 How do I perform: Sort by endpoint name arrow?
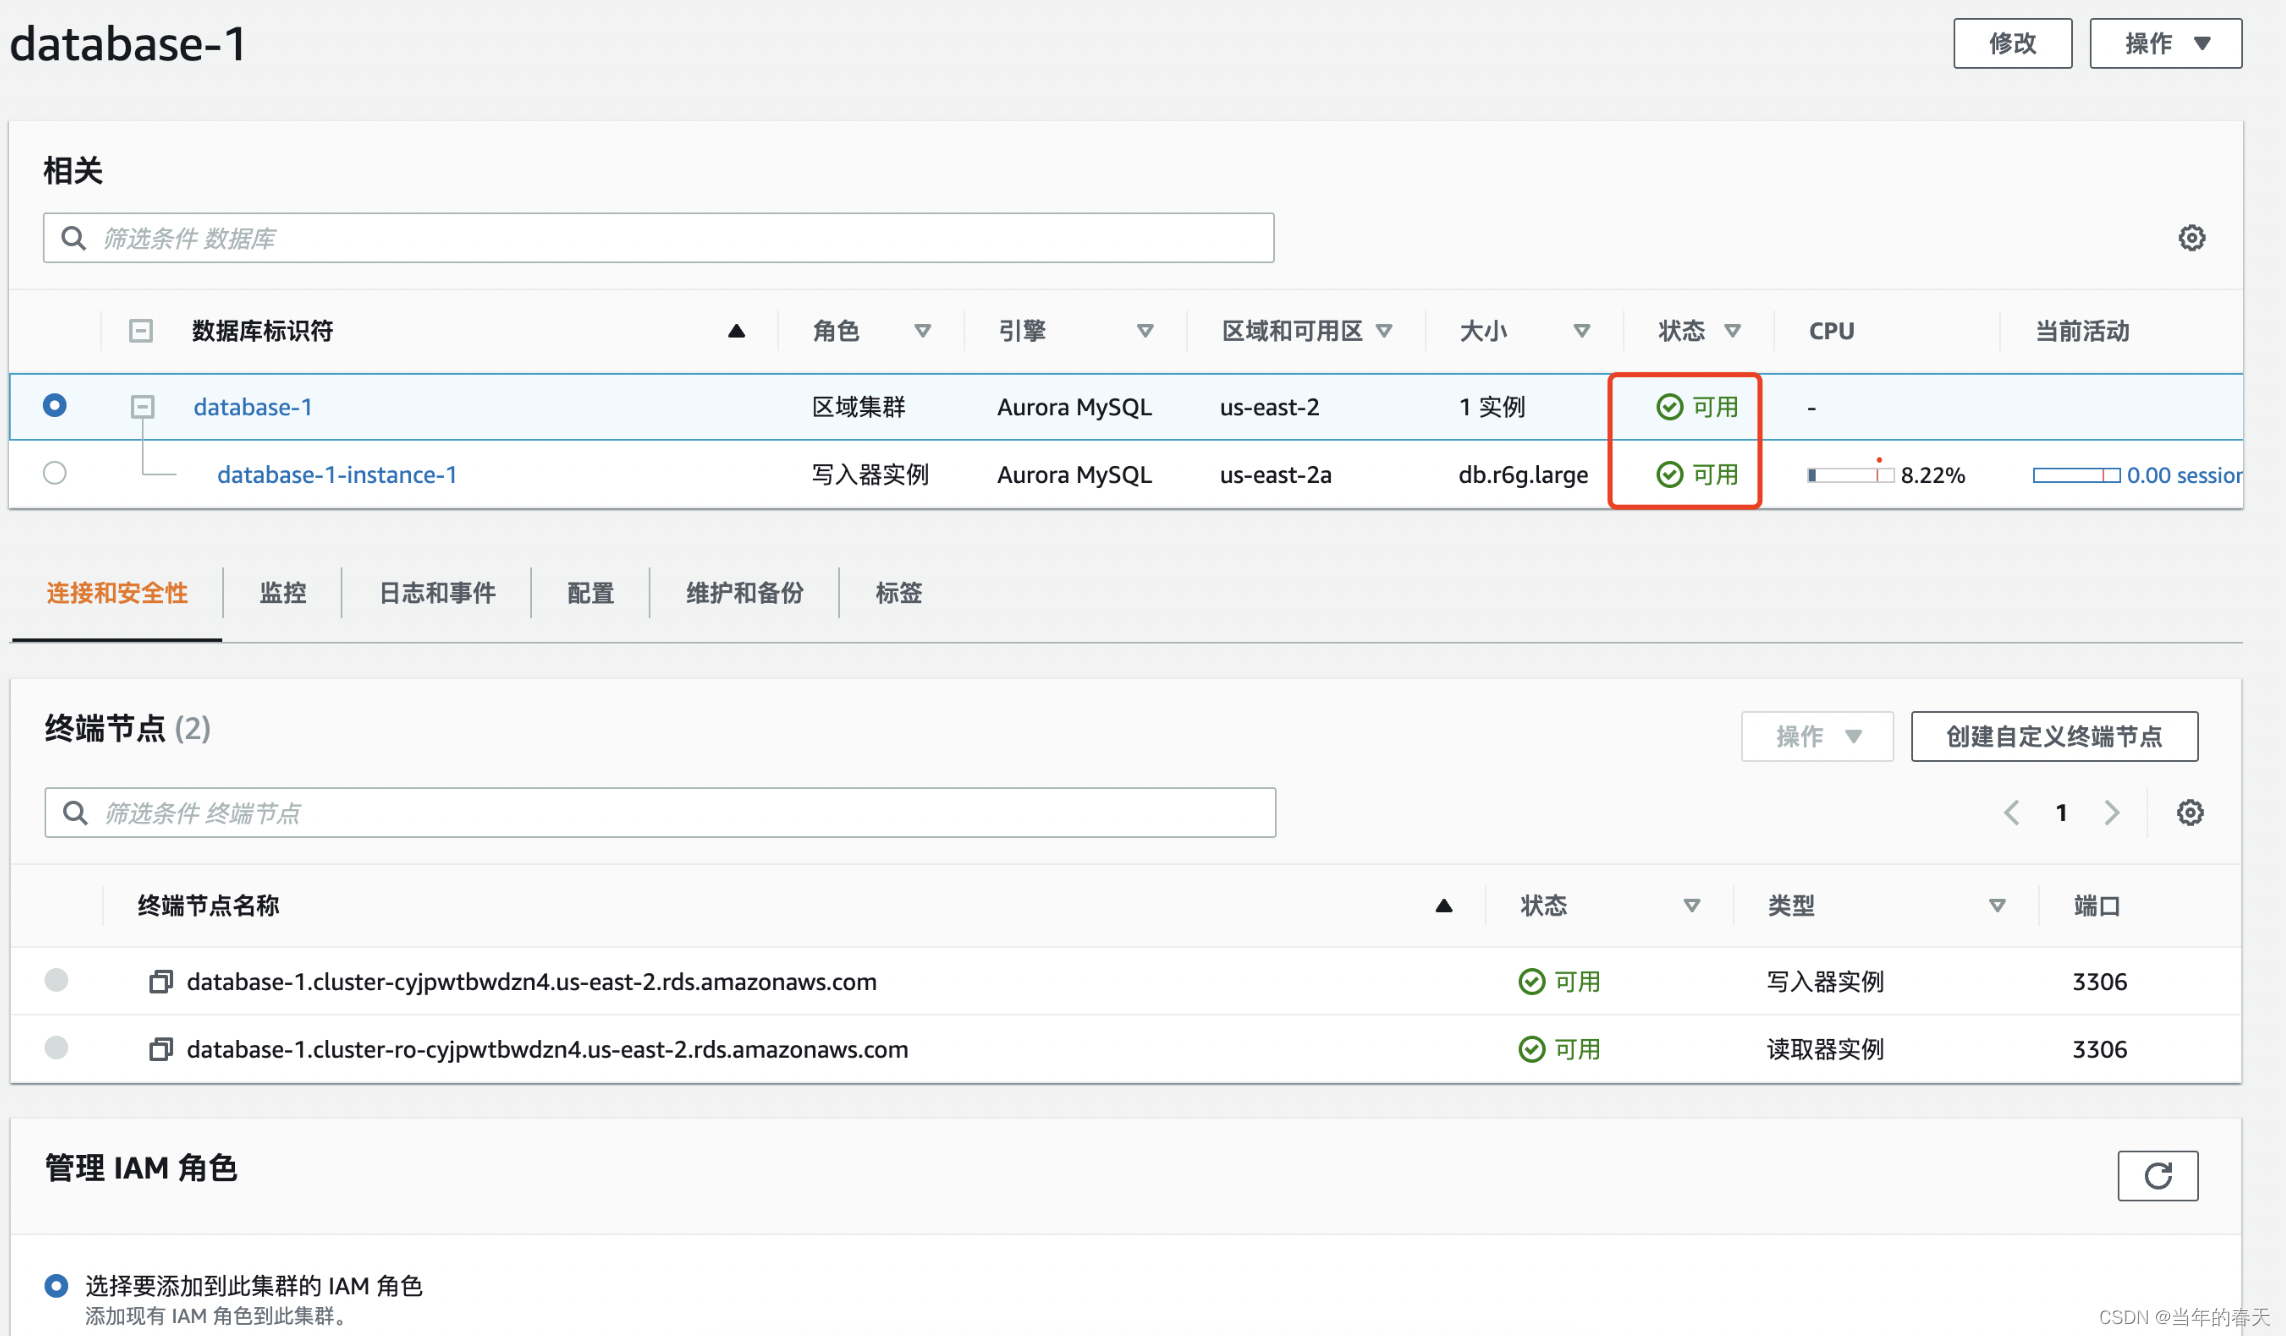[1443, 906]
